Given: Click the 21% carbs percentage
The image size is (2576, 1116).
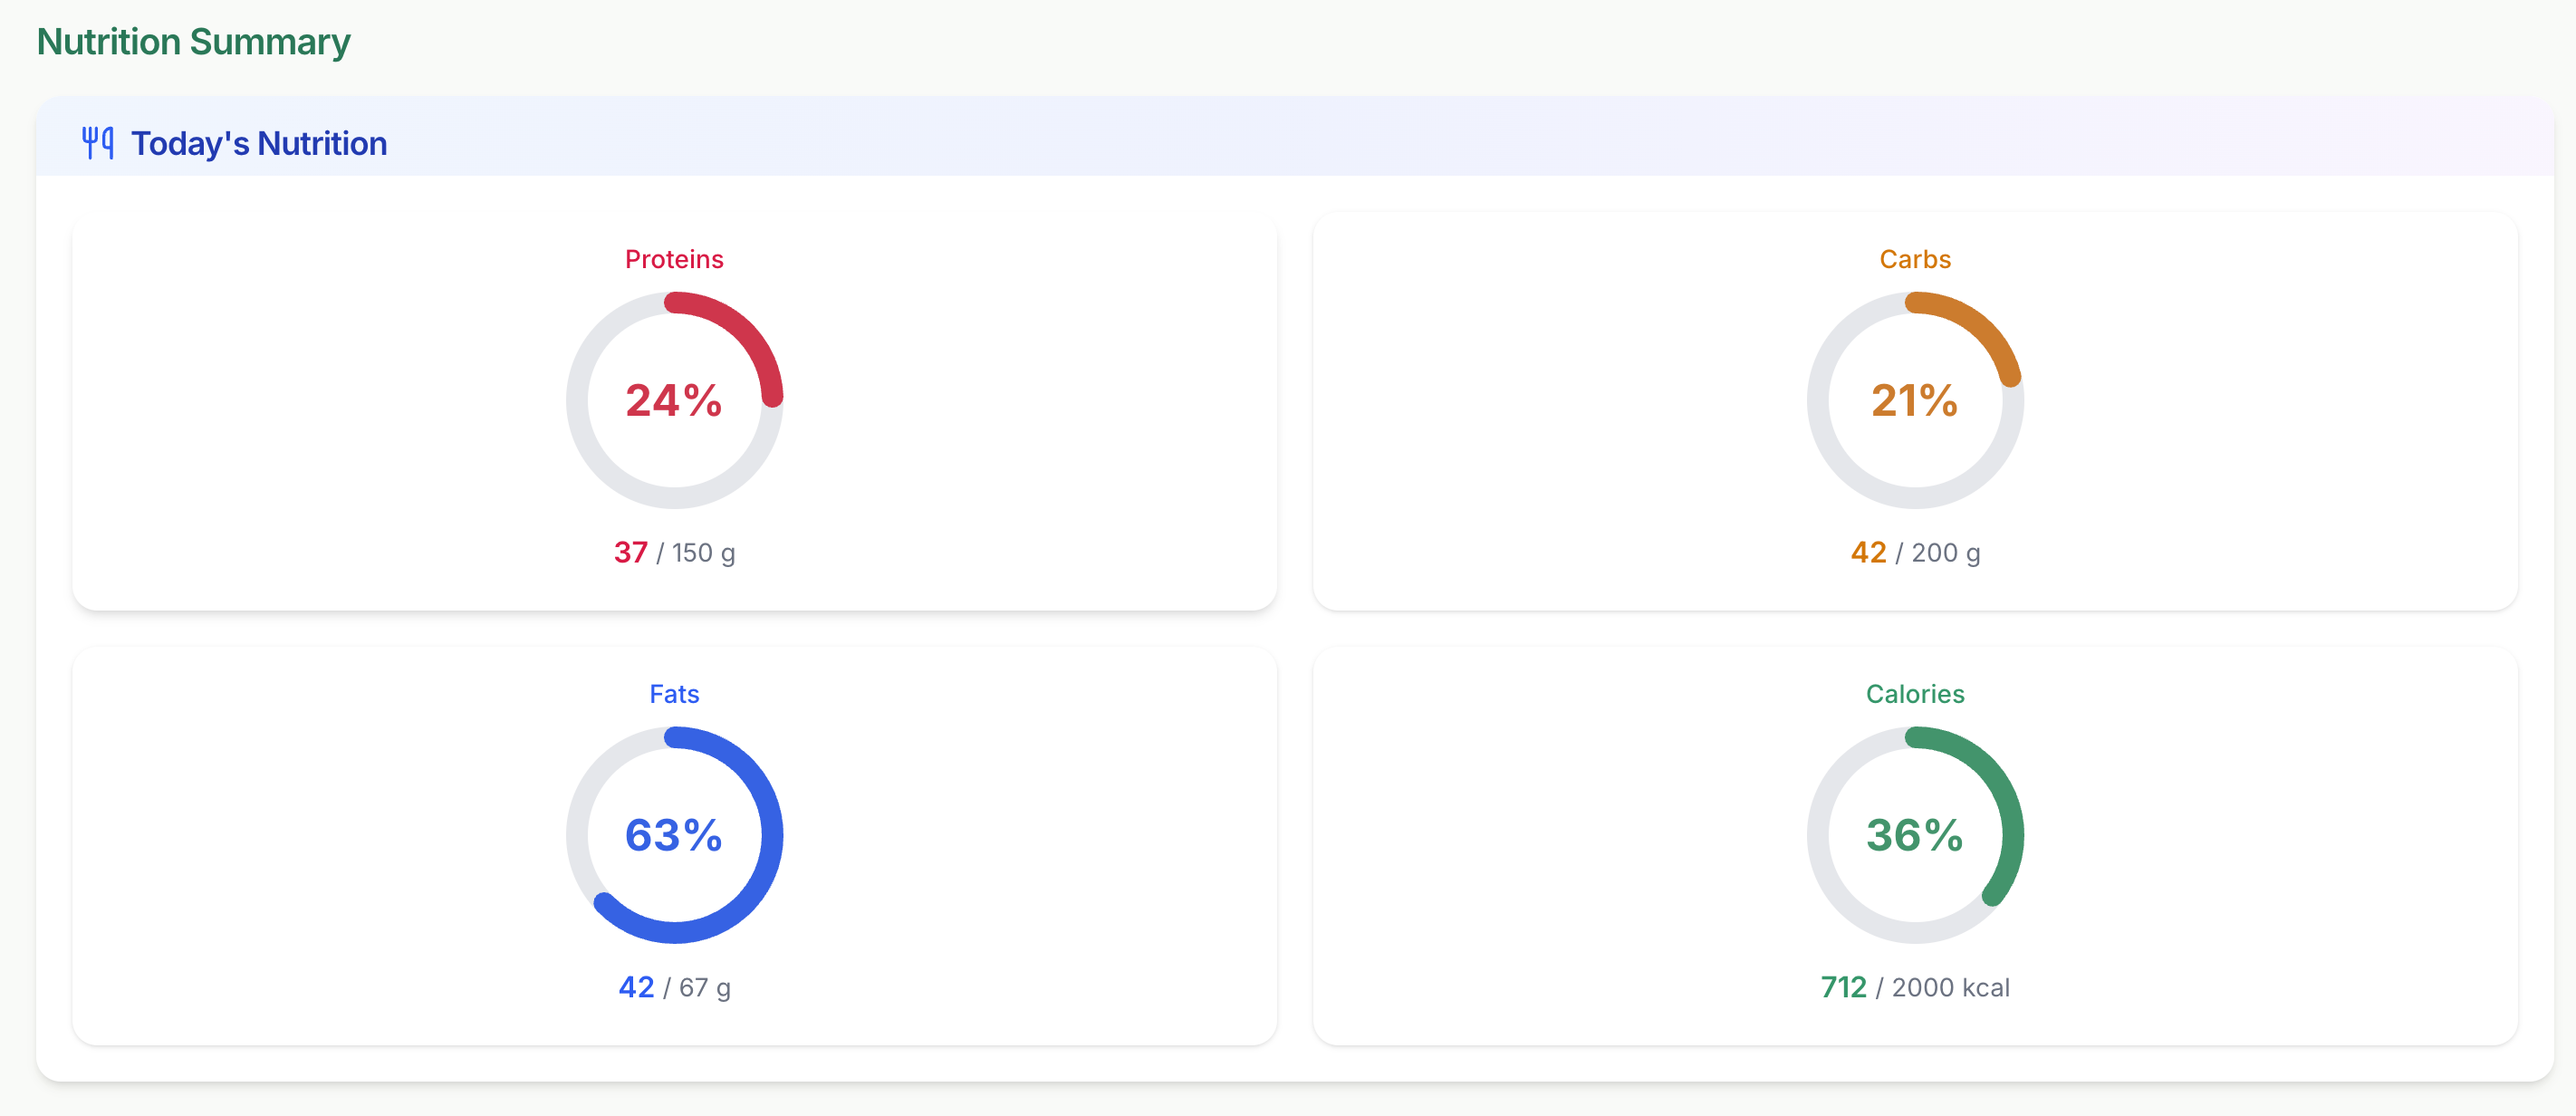Looking at the screenshot, I should [x=1915, y=400].
